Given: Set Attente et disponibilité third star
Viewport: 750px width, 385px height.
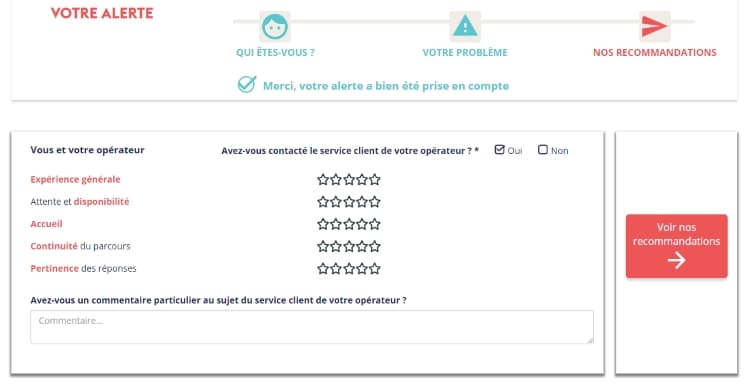Looking at the screenshot, I should [349, 202].
